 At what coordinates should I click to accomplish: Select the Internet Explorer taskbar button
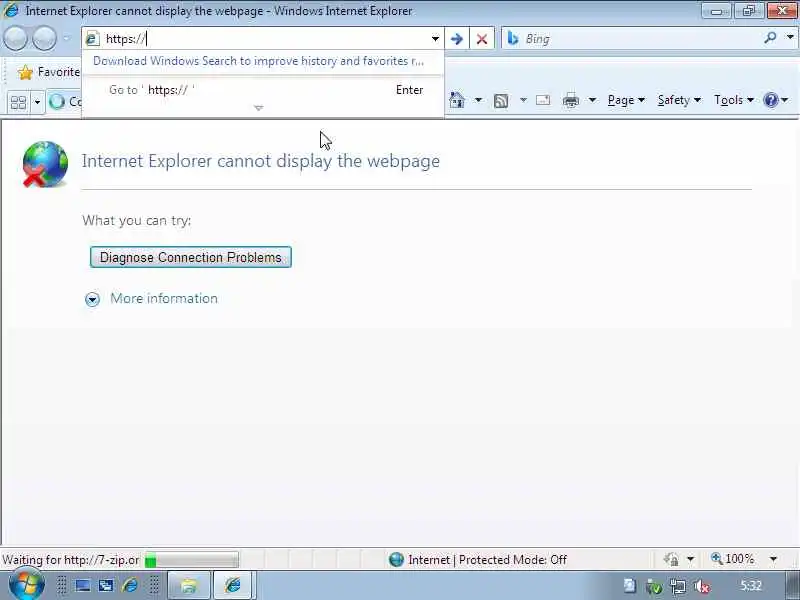233,586
